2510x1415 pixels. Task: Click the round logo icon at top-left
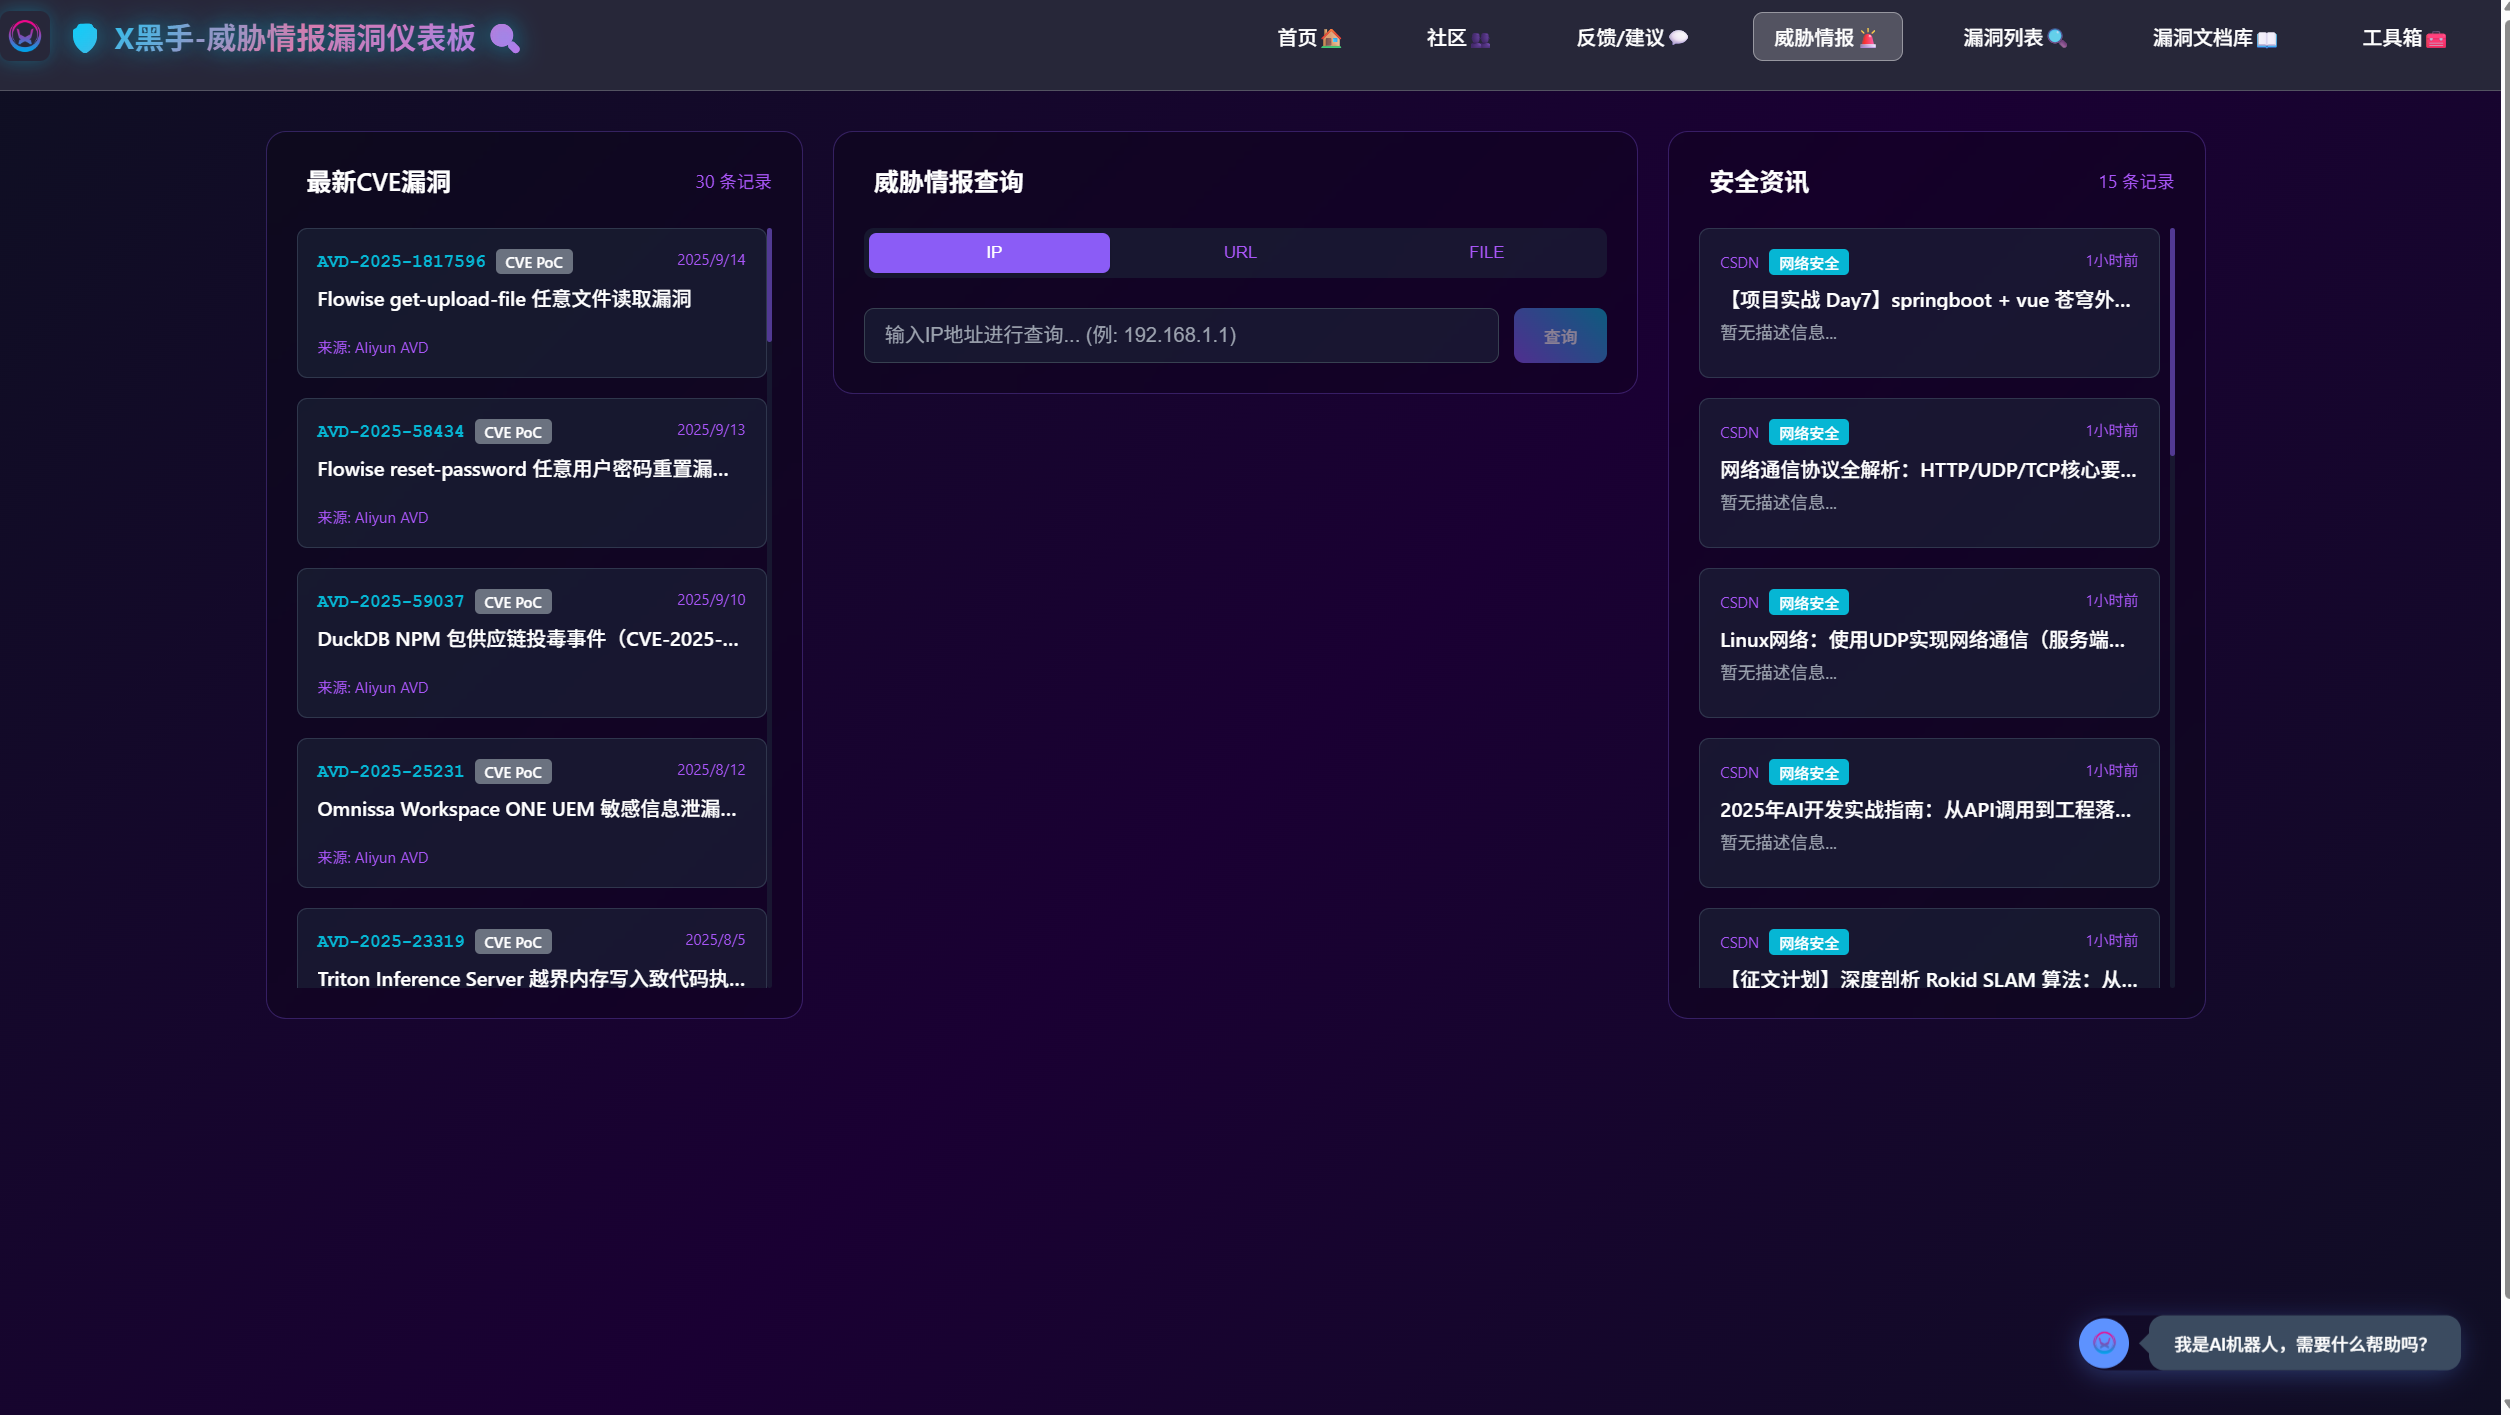tap(25, 37)
